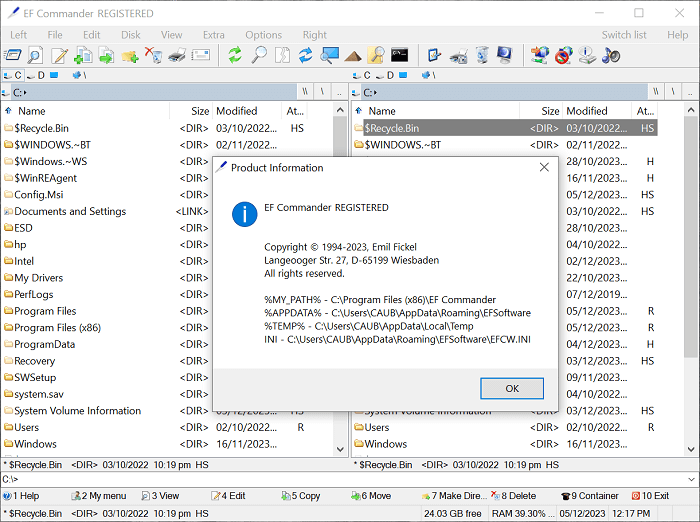Click the green Refresh arrows icon
The width and height of the screenshot is (700, 522).
(x=235, y=55)
